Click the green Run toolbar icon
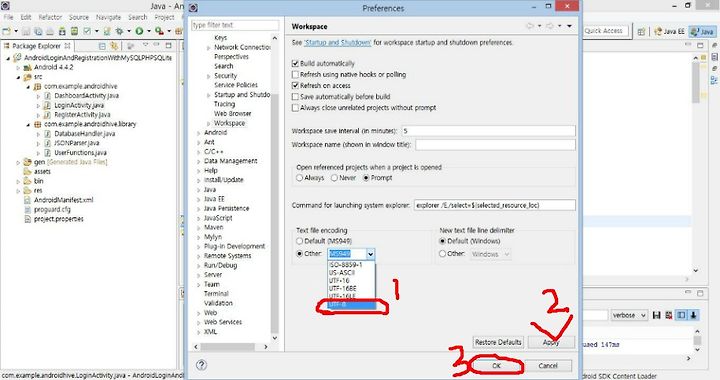This screenshot has width=720, height=380. (139, 31)
